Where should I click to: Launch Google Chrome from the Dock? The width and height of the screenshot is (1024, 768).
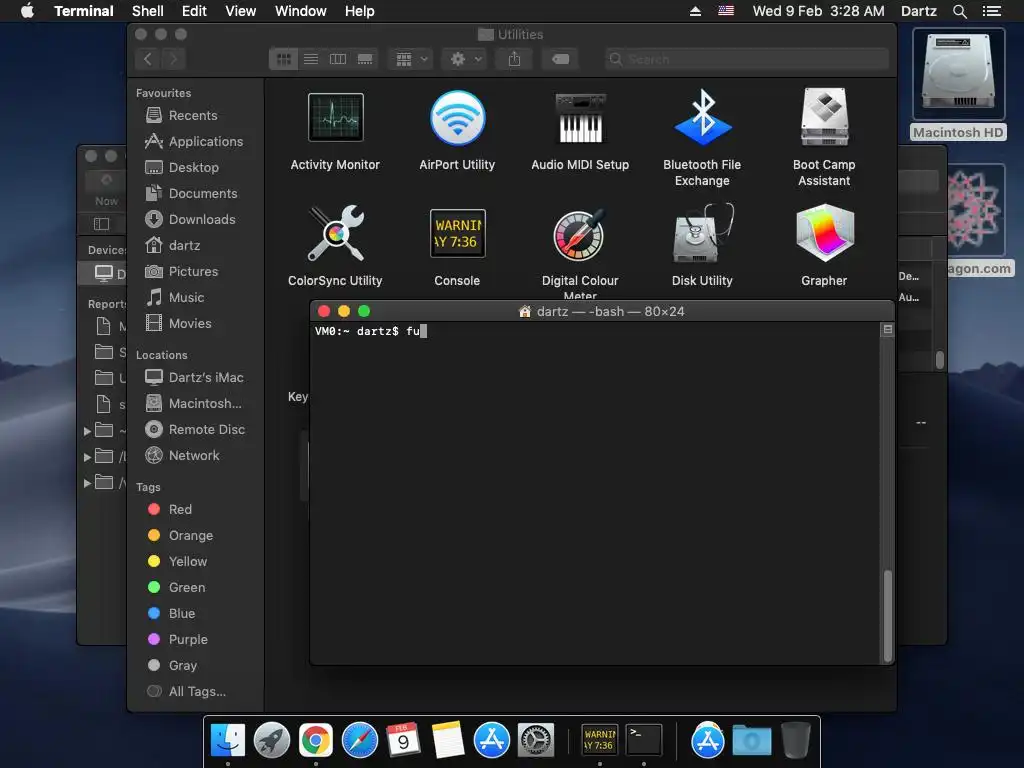tap(315, 741)
